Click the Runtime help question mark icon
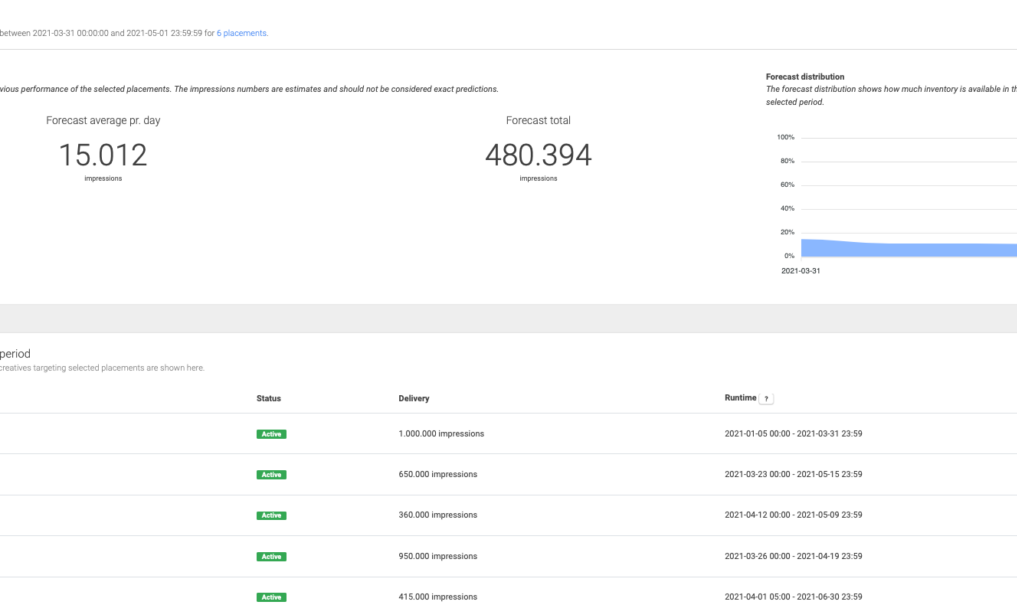 tap(766, 398)
